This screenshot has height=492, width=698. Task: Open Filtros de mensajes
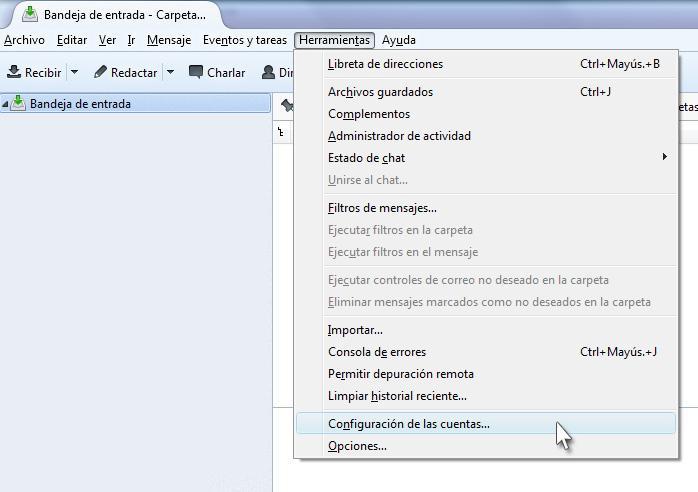[x=486, y=208]
